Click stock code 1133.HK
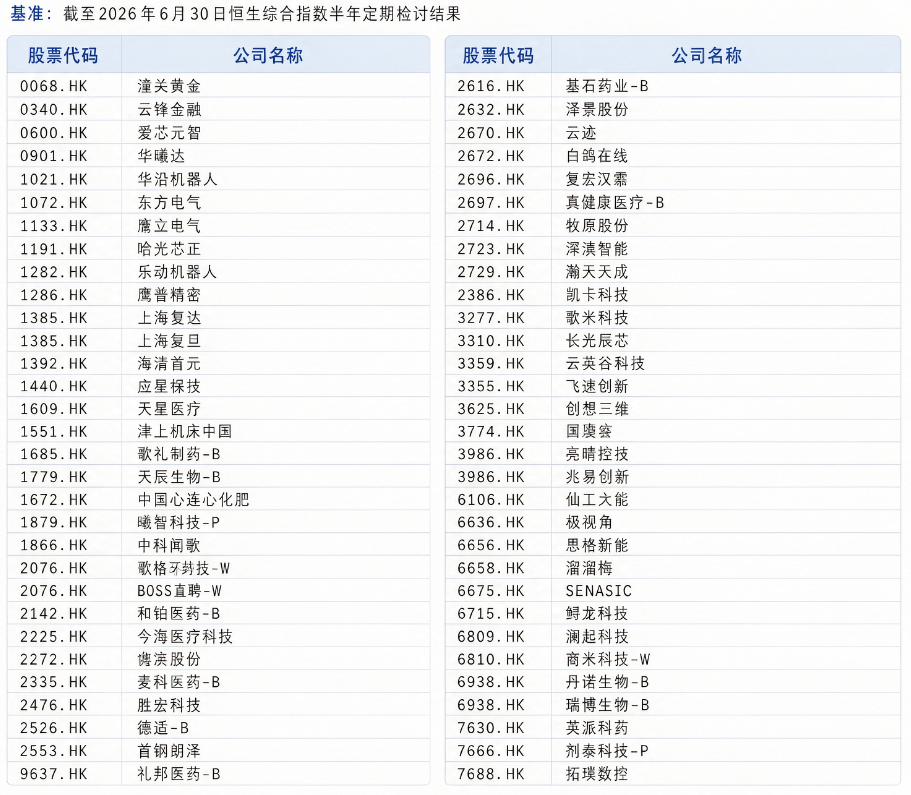Screen dimensions: 911x795 53,226
